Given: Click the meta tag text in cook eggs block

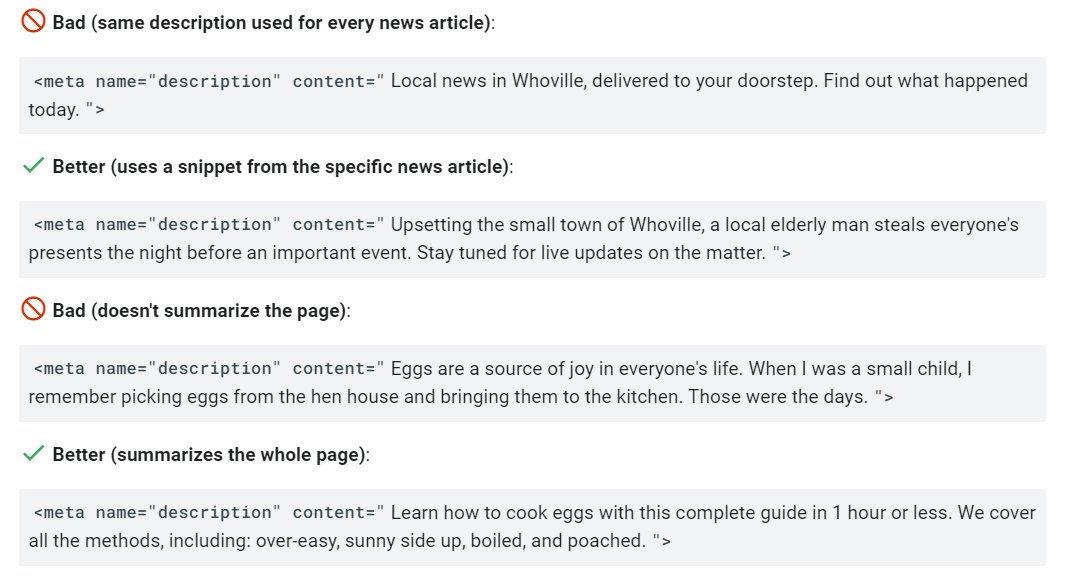Looking at the screenshot, I should click(x=209, y=513).
